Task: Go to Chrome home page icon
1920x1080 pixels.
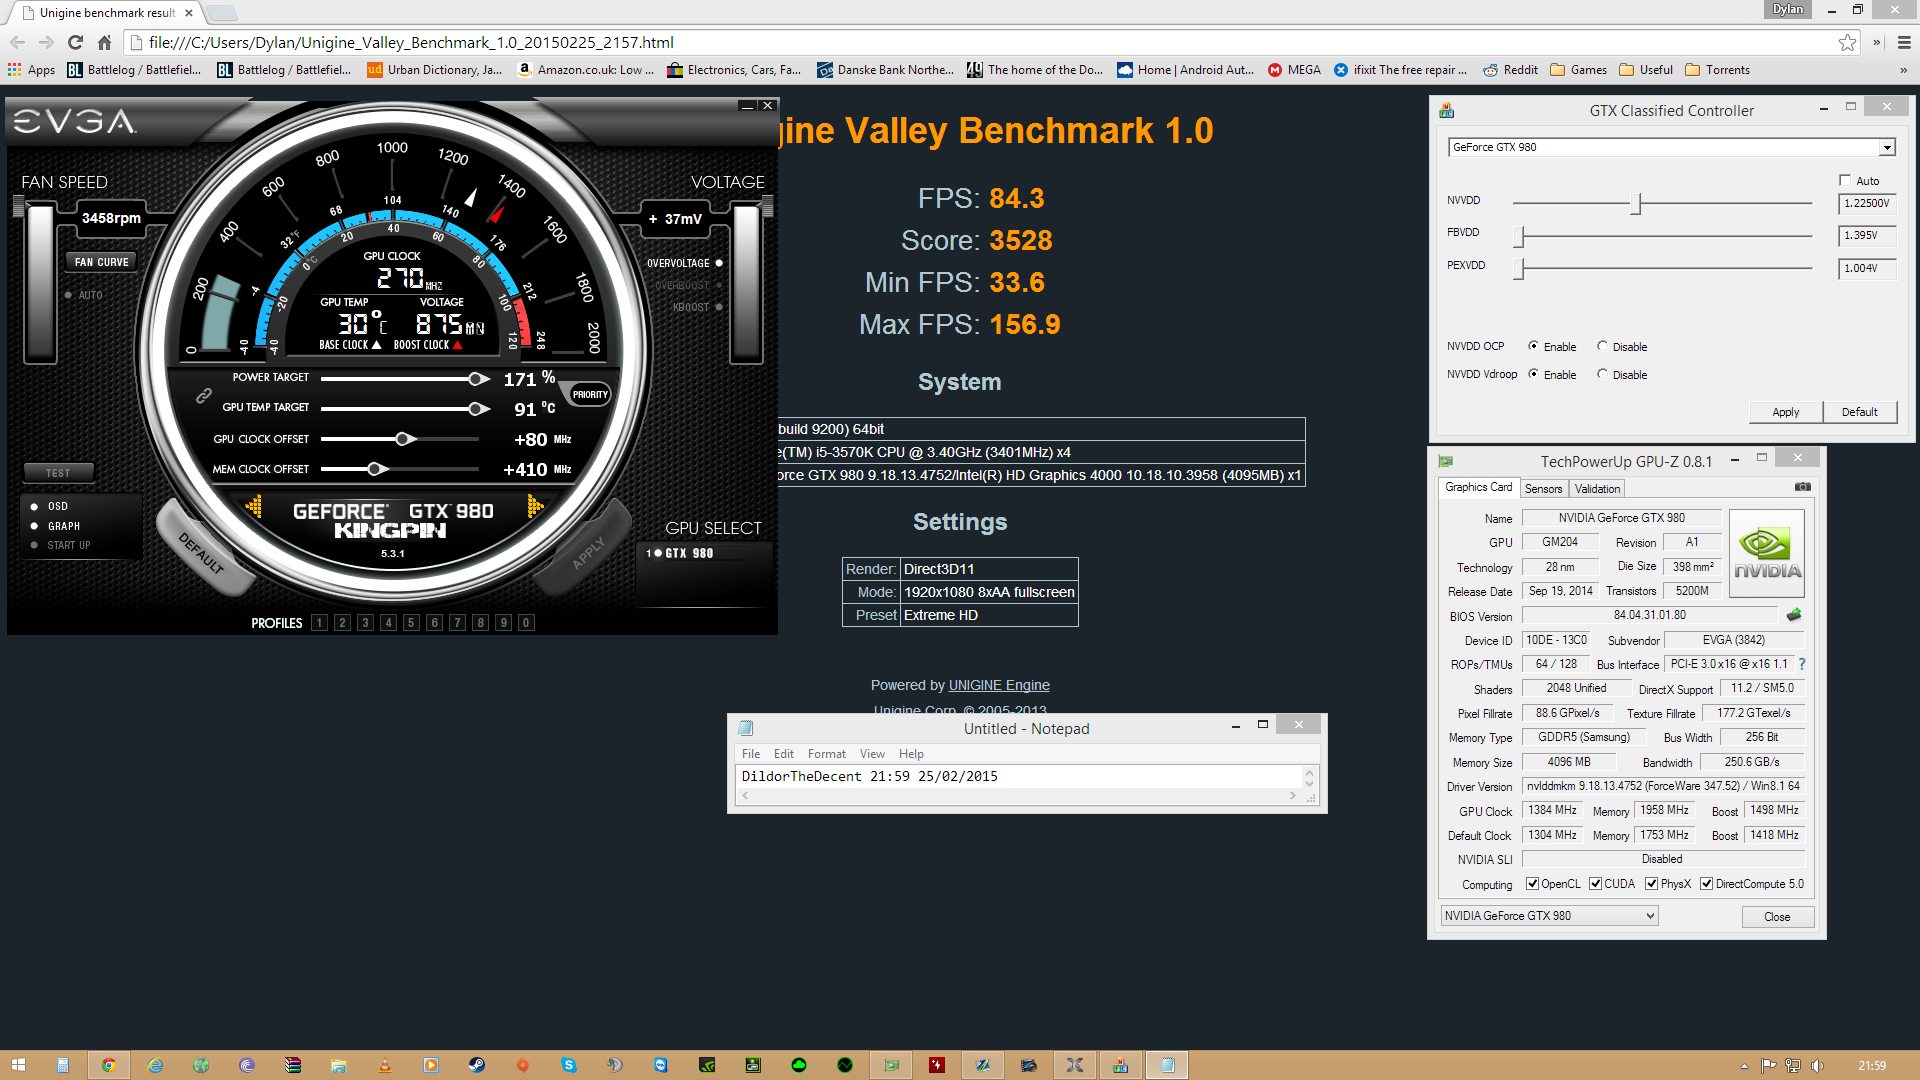Action: click(104, 42)
